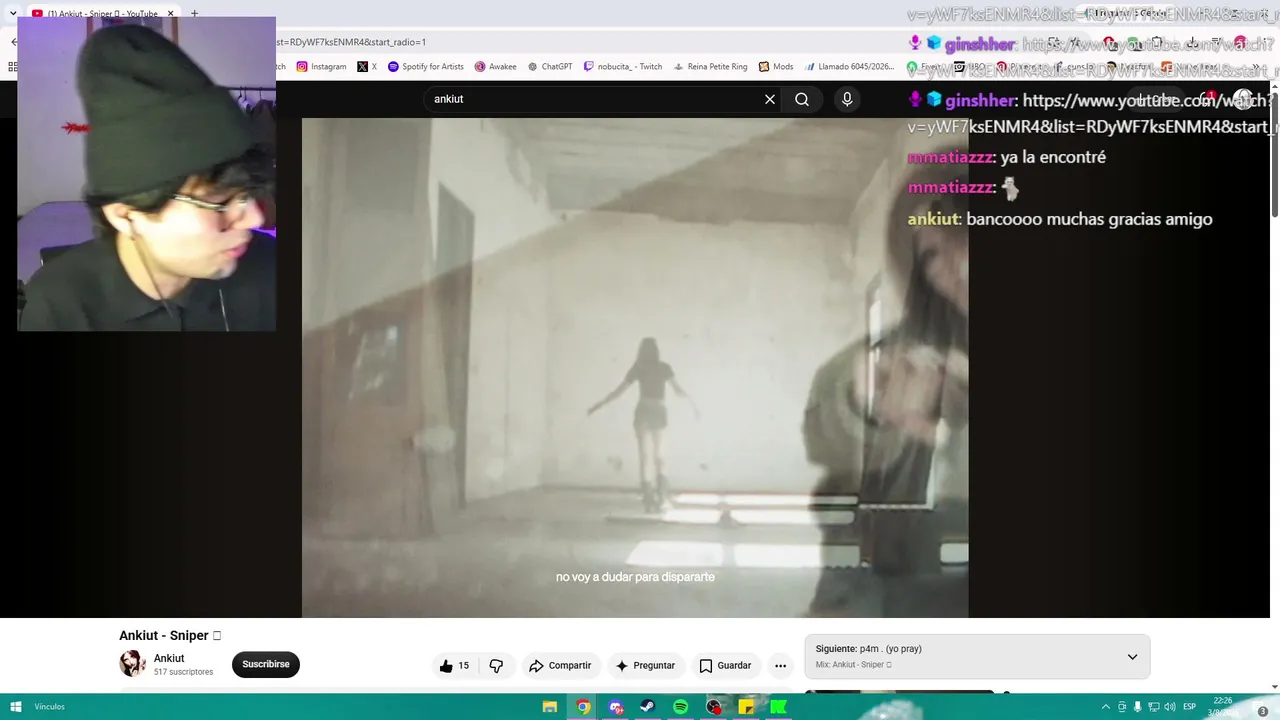This screenshot has width=1280, height=720.
Task: Open the three-dot more actions menu
Action: click(x=780, y=666)
